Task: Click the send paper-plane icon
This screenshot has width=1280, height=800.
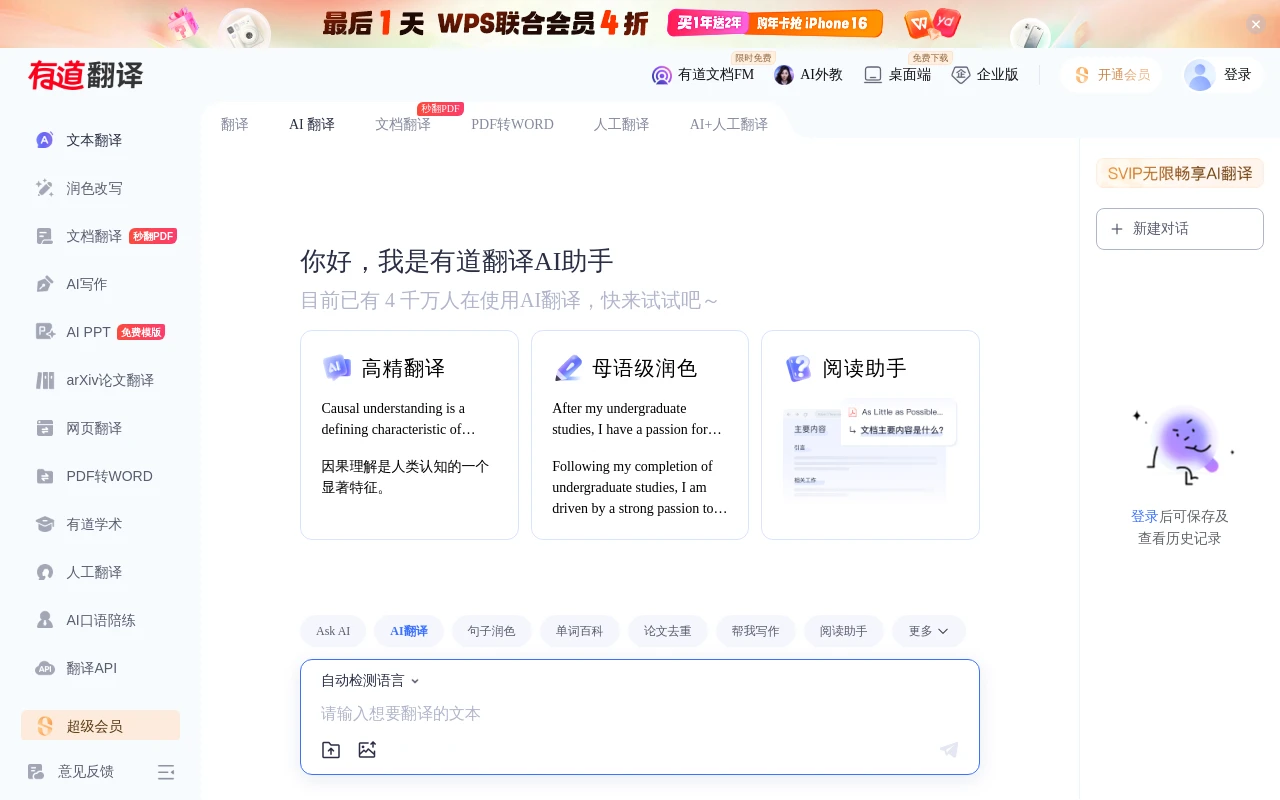Action: click(x=948, y=750)
